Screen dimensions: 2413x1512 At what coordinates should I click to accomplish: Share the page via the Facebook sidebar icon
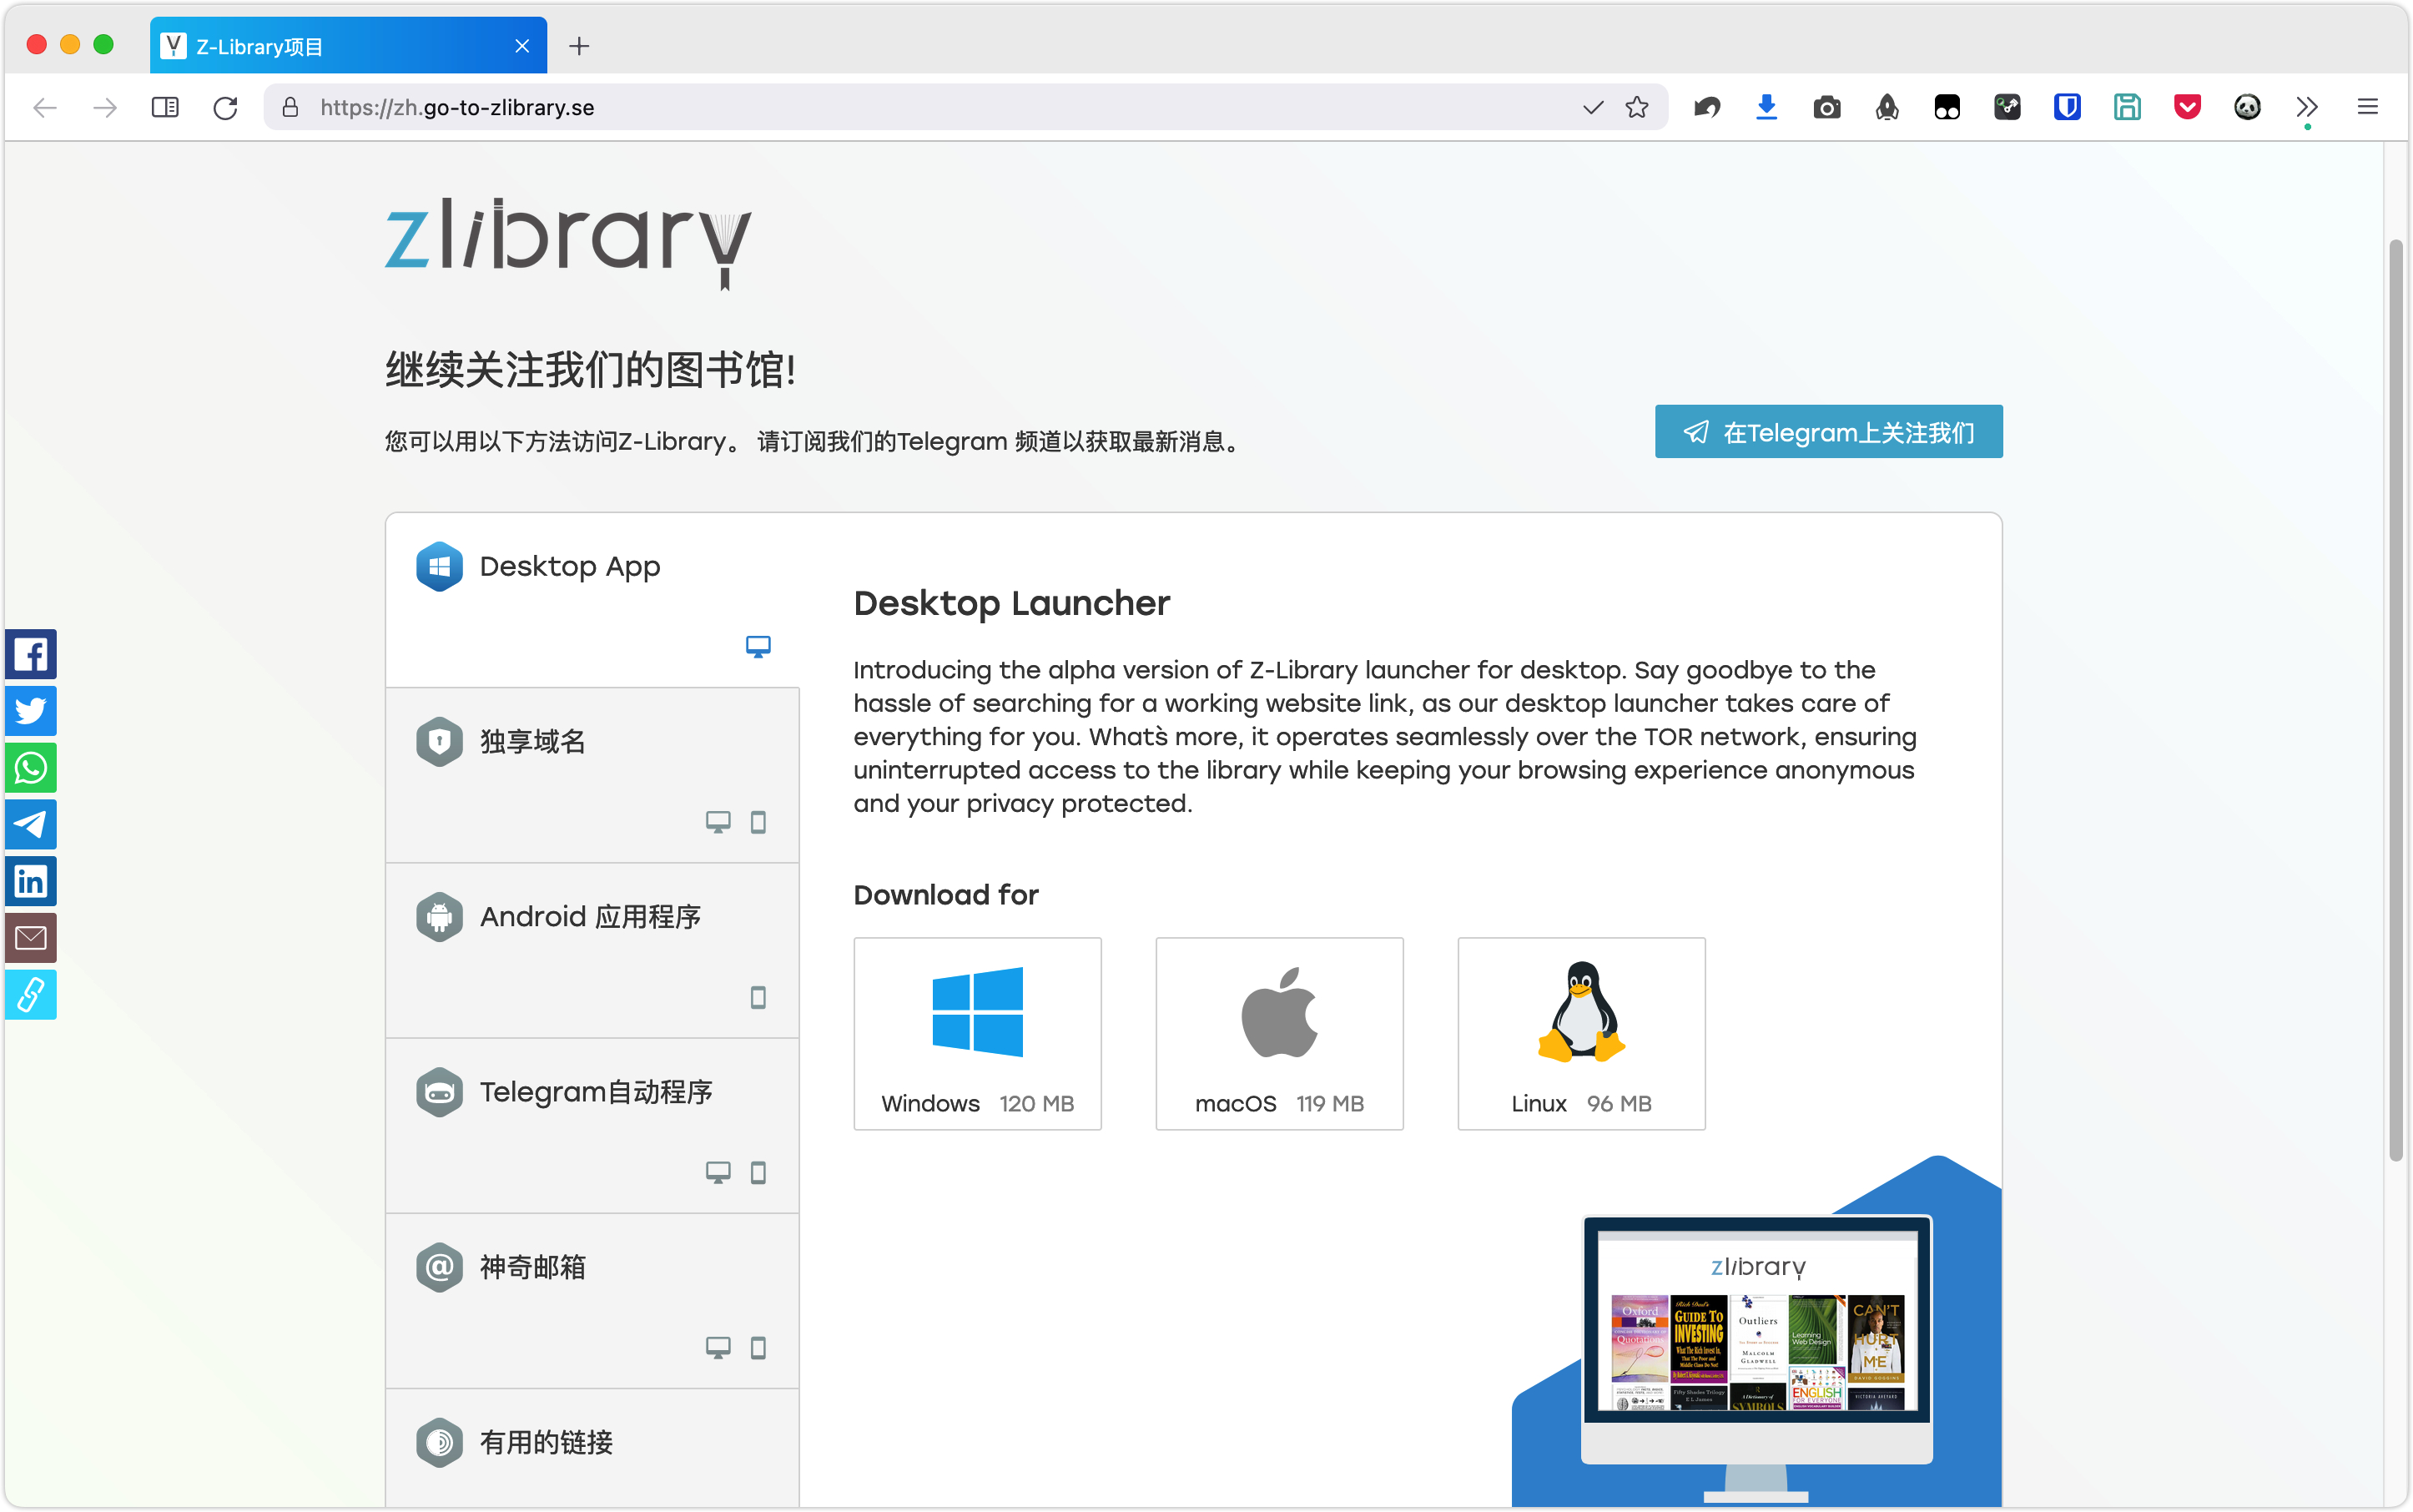pyautogui.click(x=31, y=654)
